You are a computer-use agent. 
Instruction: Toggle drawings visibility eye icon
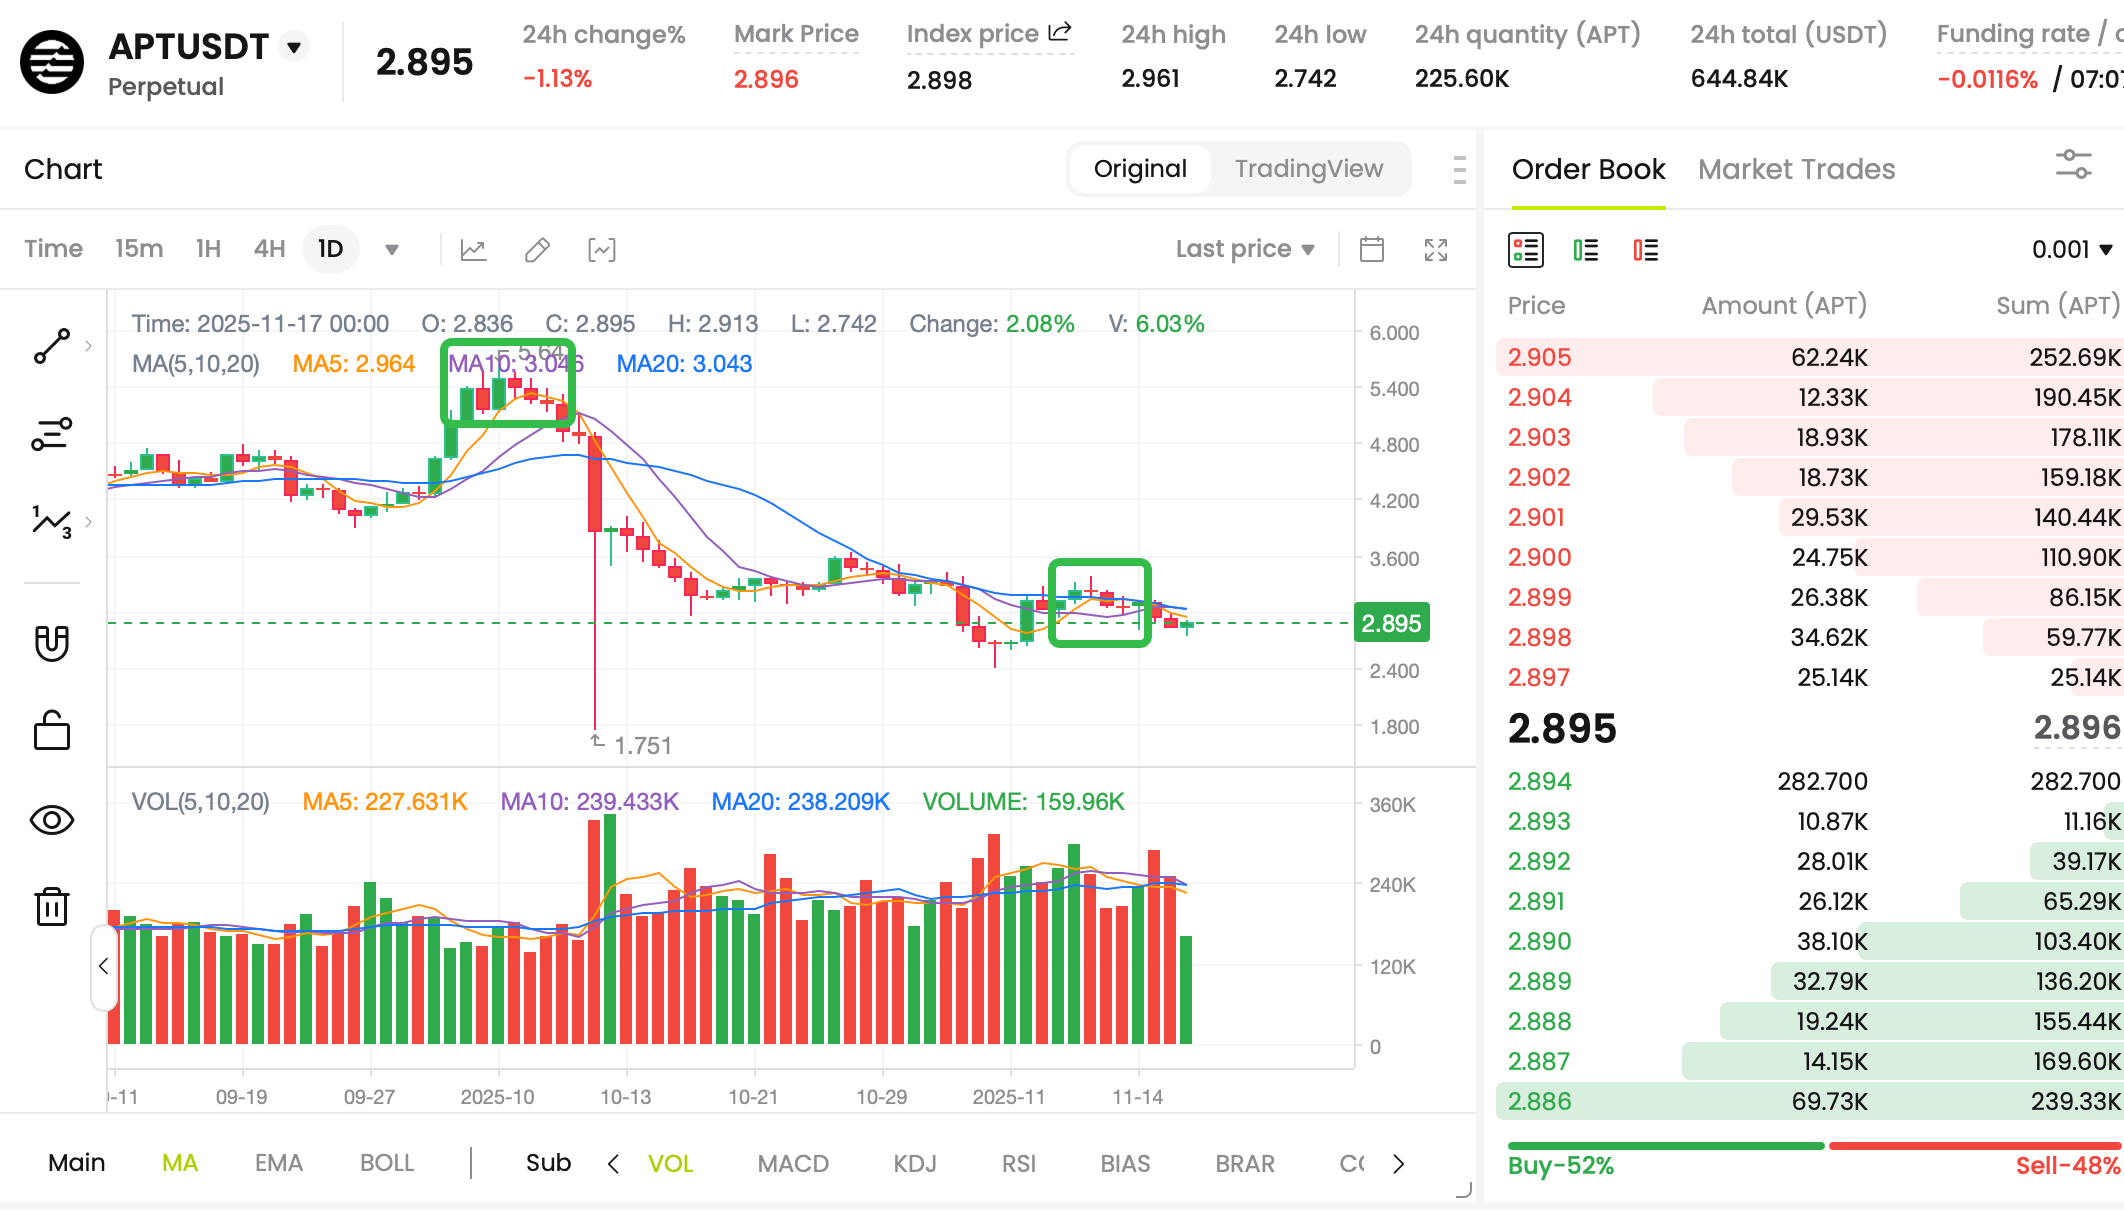click(x=52, y=821)
